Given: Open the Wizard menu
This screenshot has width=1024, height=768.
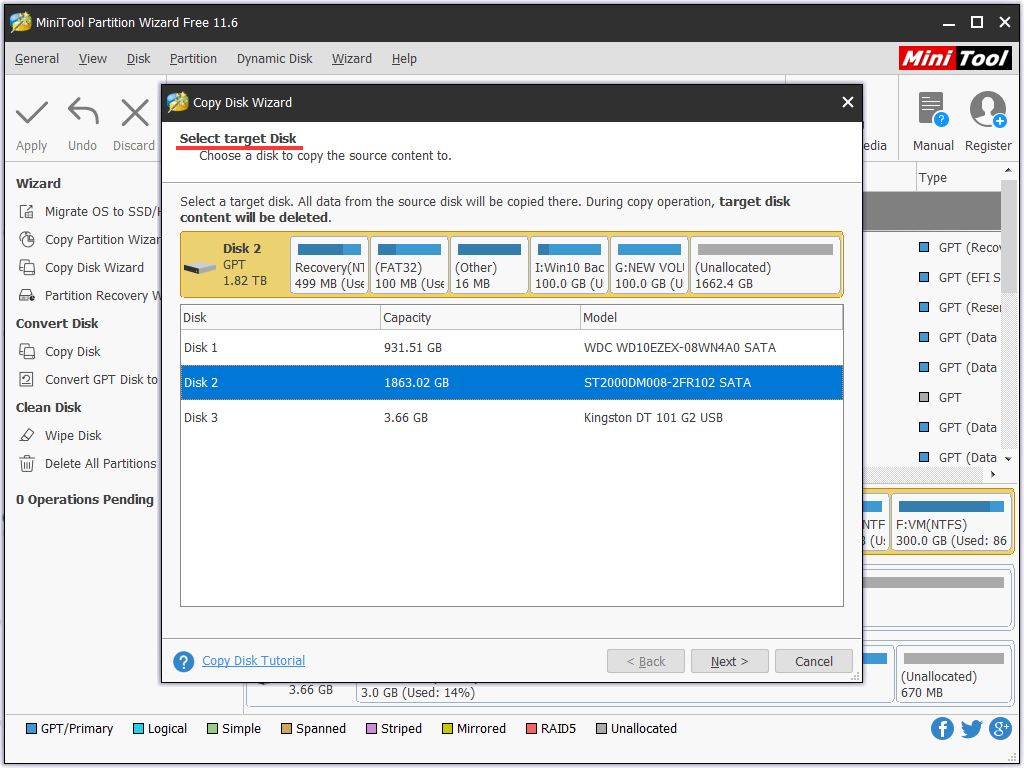Looking at the screenshot, I should pyautogui.click(x=352, y=59).
